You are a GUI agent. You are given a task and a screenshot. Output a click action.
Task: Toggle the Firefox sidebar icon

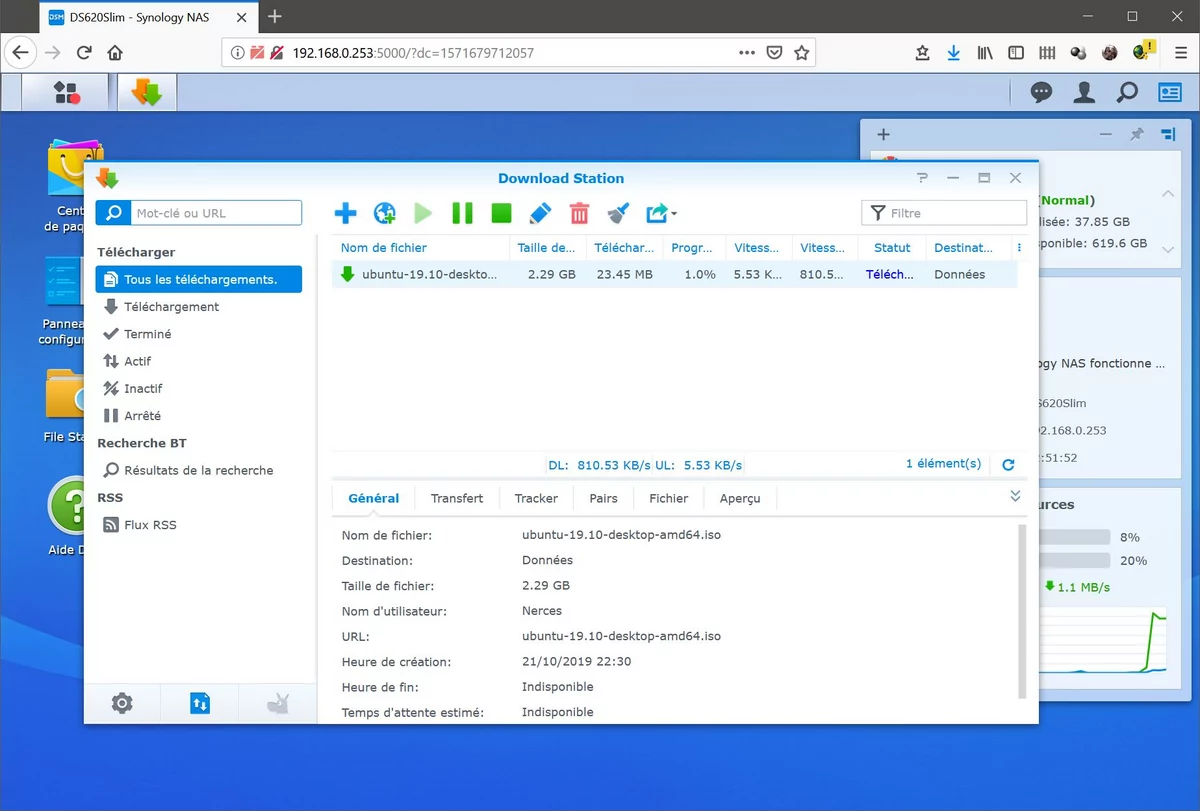pyautogui.click(x=1016, y=53)
